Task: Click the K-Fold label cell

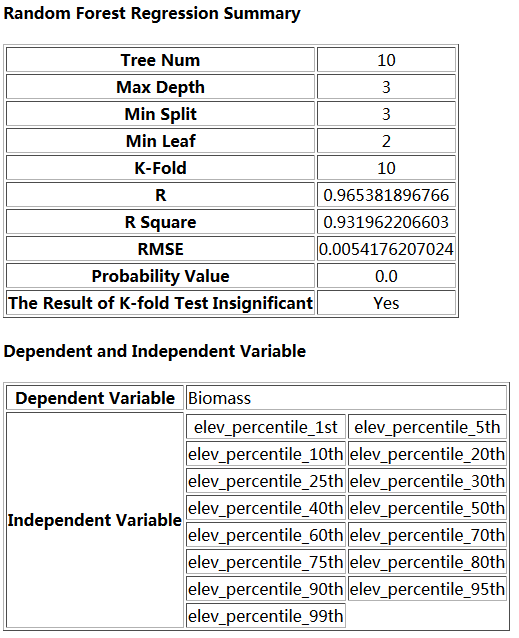Action: point(161,168)
